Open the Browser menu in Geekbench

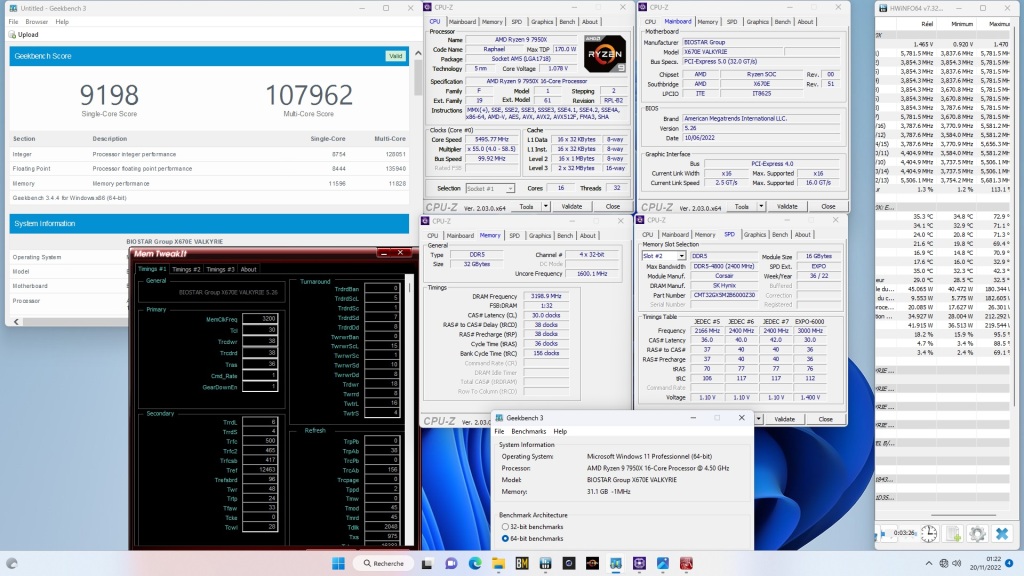tap(37, 22)
